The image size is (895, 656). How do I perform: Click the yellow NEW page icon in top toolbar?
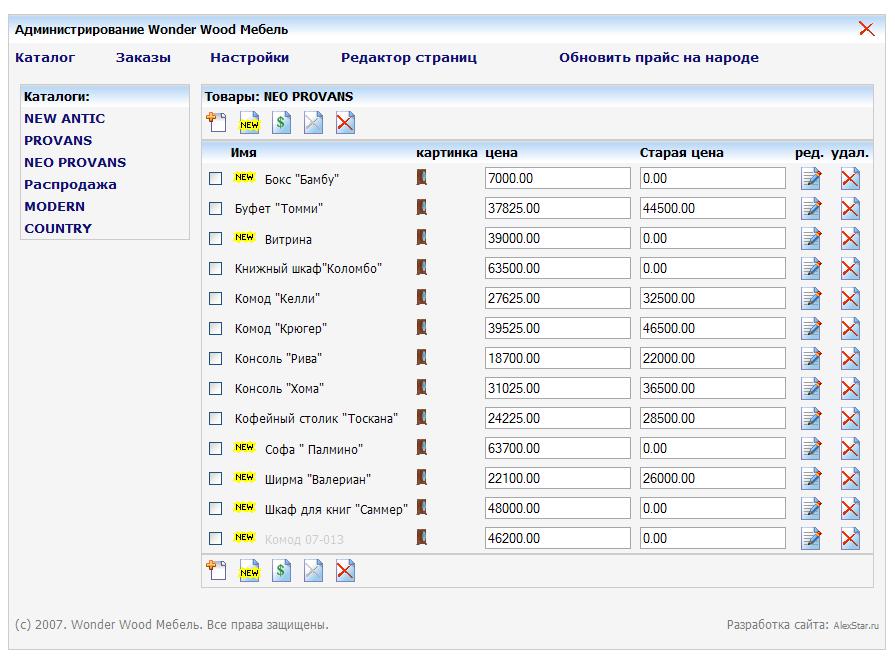click(249, 123)
